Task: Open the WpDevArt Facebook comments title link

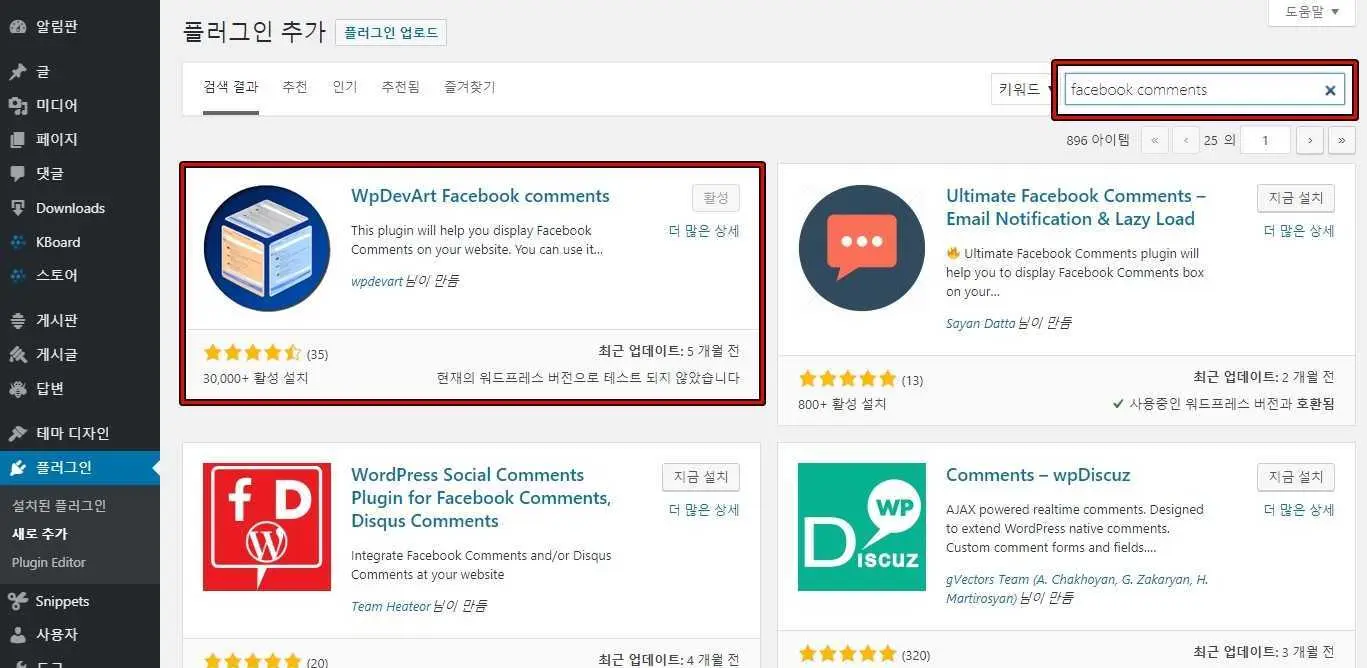Action: [480, 196]
